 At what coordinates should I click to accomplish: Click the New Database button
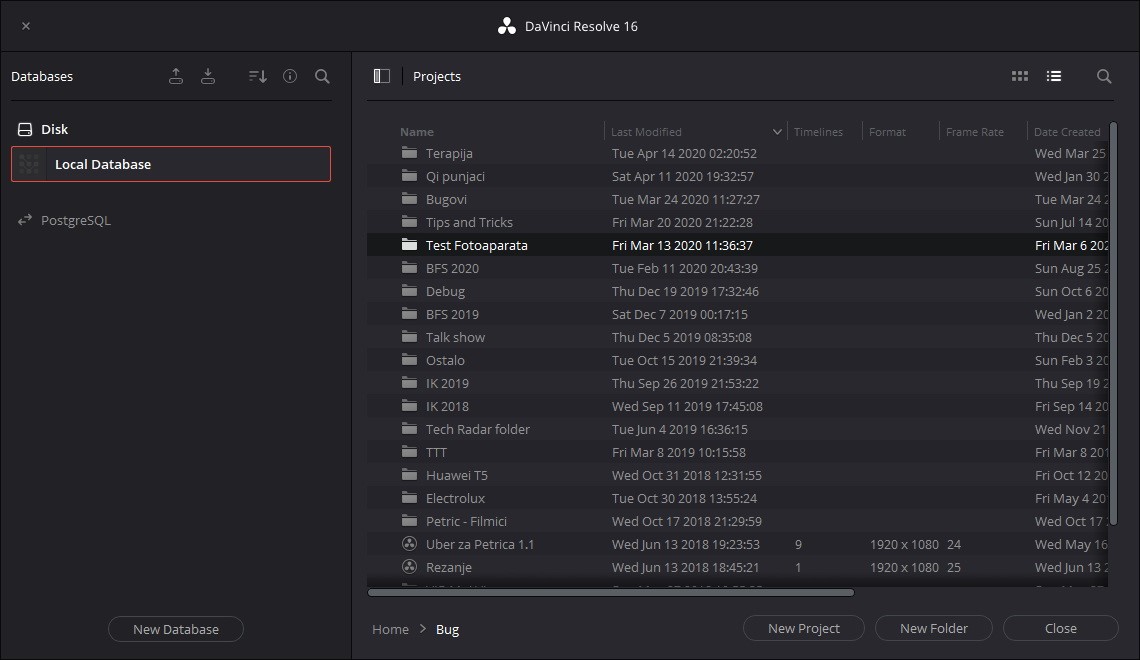pyautogui.click(x=176, y=629)
